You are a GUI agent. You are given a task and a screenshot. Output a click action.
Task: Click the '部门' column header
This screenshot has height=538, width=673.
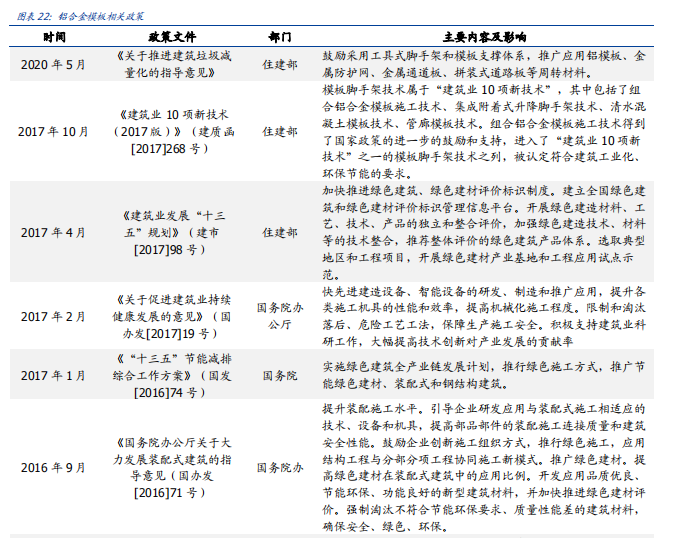click(280, 35)
